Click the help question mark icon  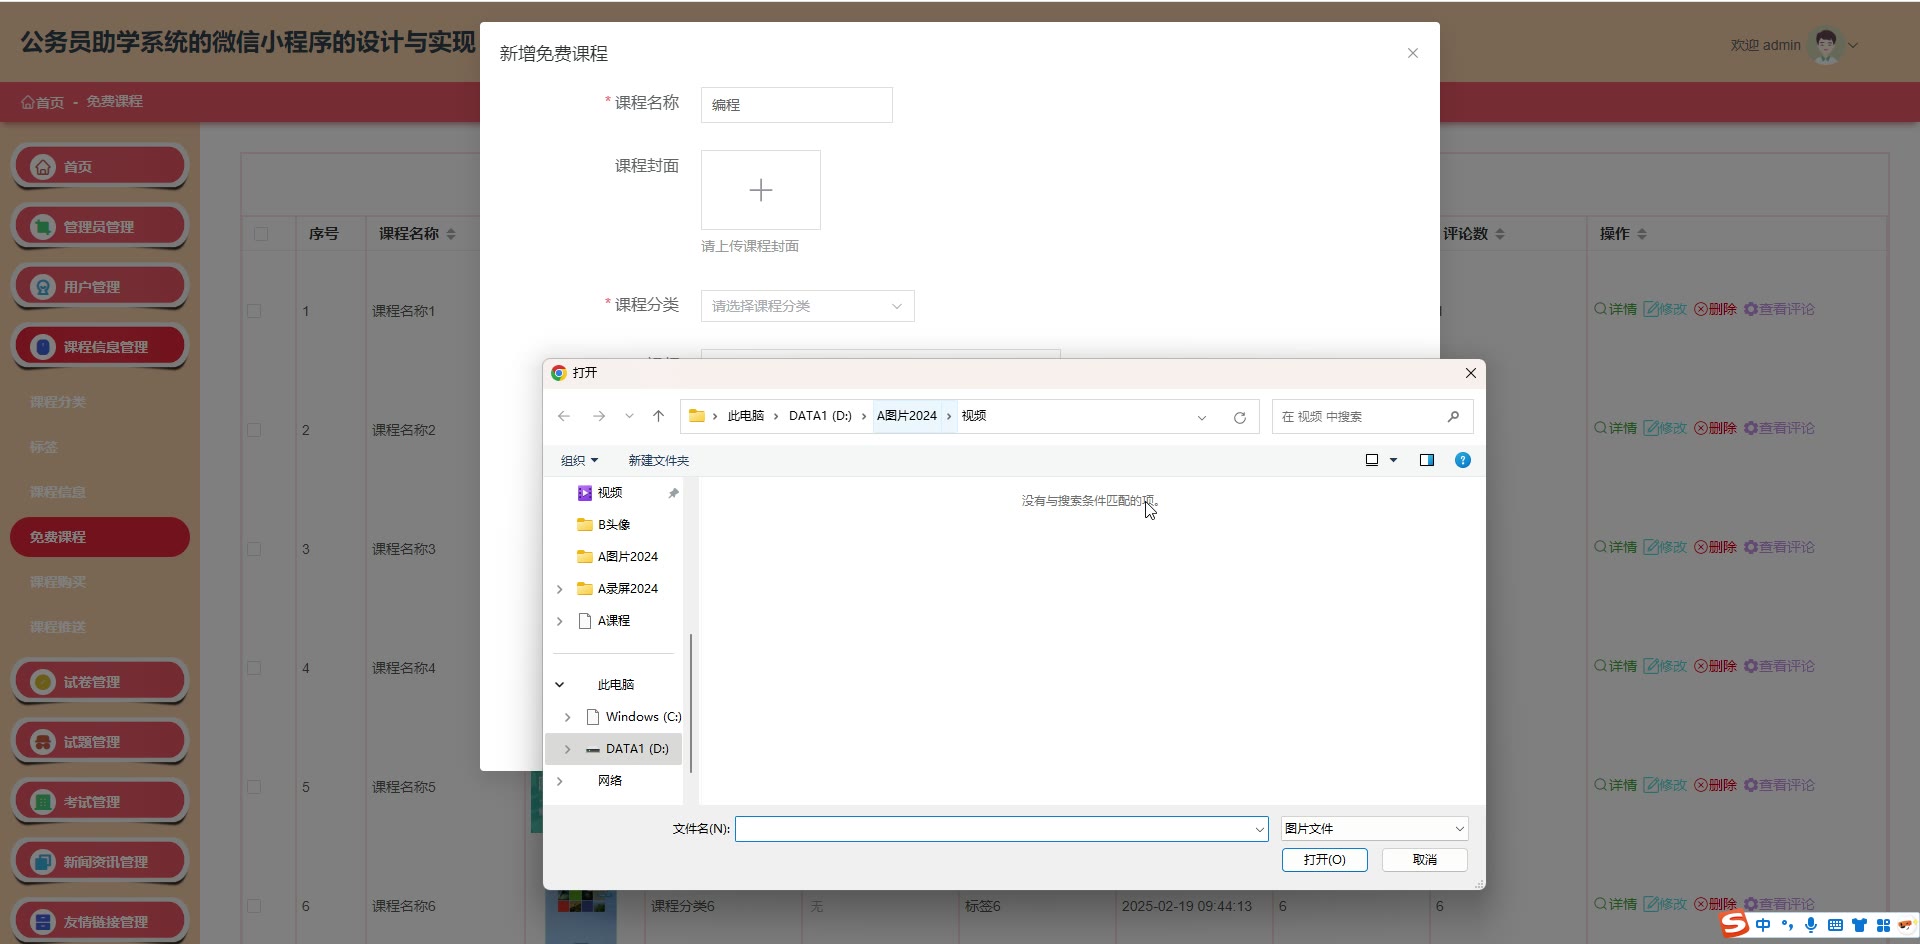1462,460
